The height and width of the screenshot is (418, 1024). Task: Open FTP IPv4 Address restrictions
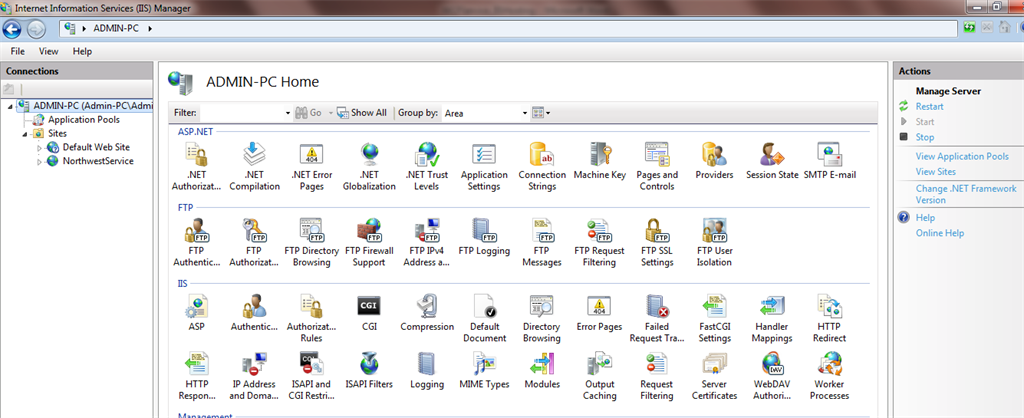[x=426, y=242]
